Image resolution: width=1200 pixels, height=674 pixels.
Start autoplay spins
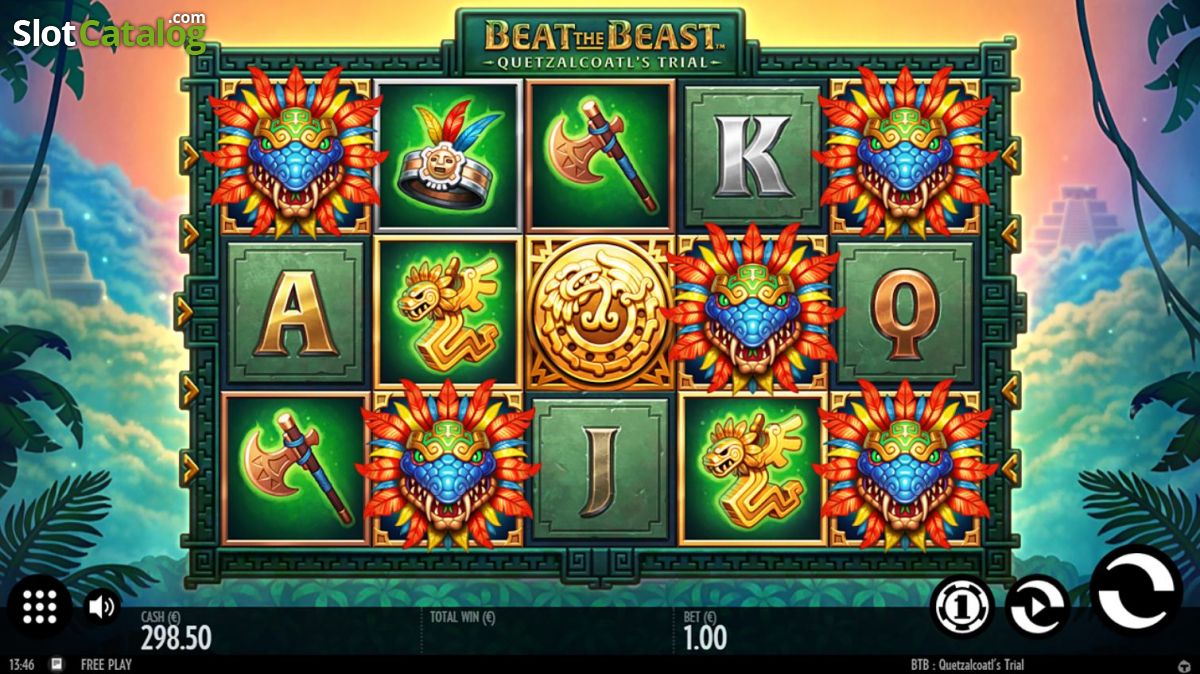pyautogui.click(x=1037, y=606)
